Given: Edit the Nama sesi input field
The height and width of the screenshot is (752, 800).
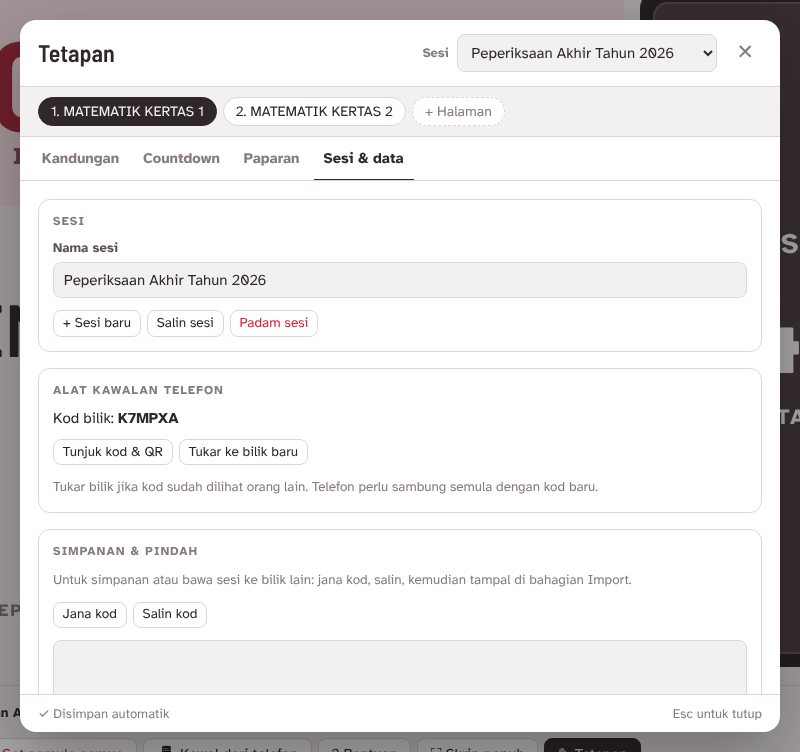Looking at the screenshot, I should (x=399, y=280).
